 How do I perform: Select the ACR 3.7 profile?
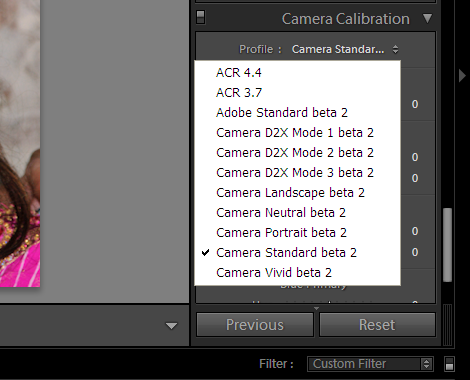point(297,93)
